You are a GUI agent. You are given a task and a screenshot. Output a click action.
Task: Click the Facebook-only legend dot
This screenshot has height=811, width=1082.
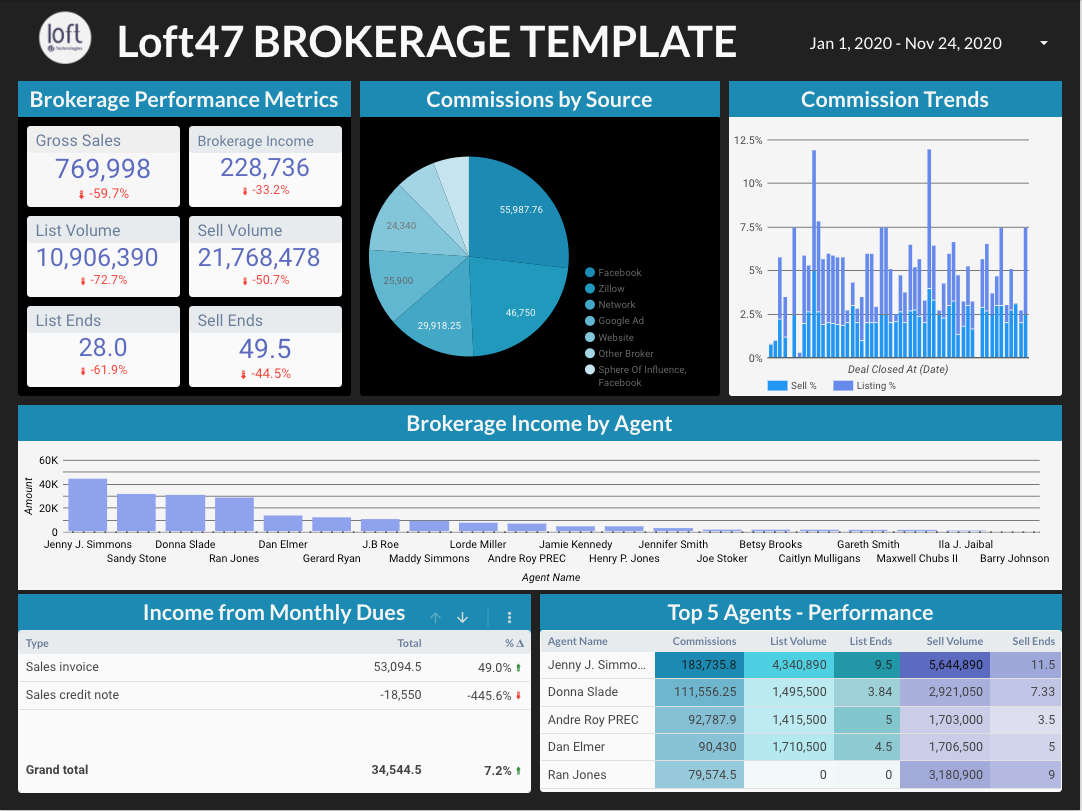click(590, 272)
